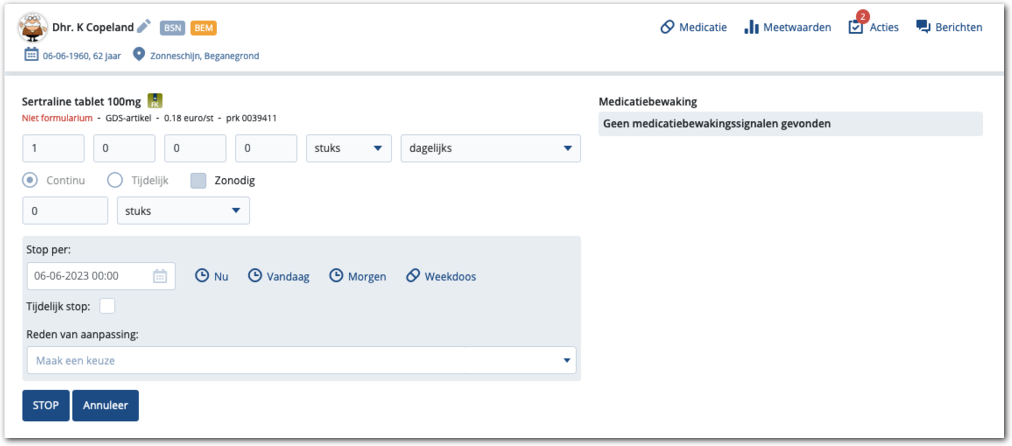Open the Medicatie menu item
Screen dimensions: 1012x446
tap(693, 27)
